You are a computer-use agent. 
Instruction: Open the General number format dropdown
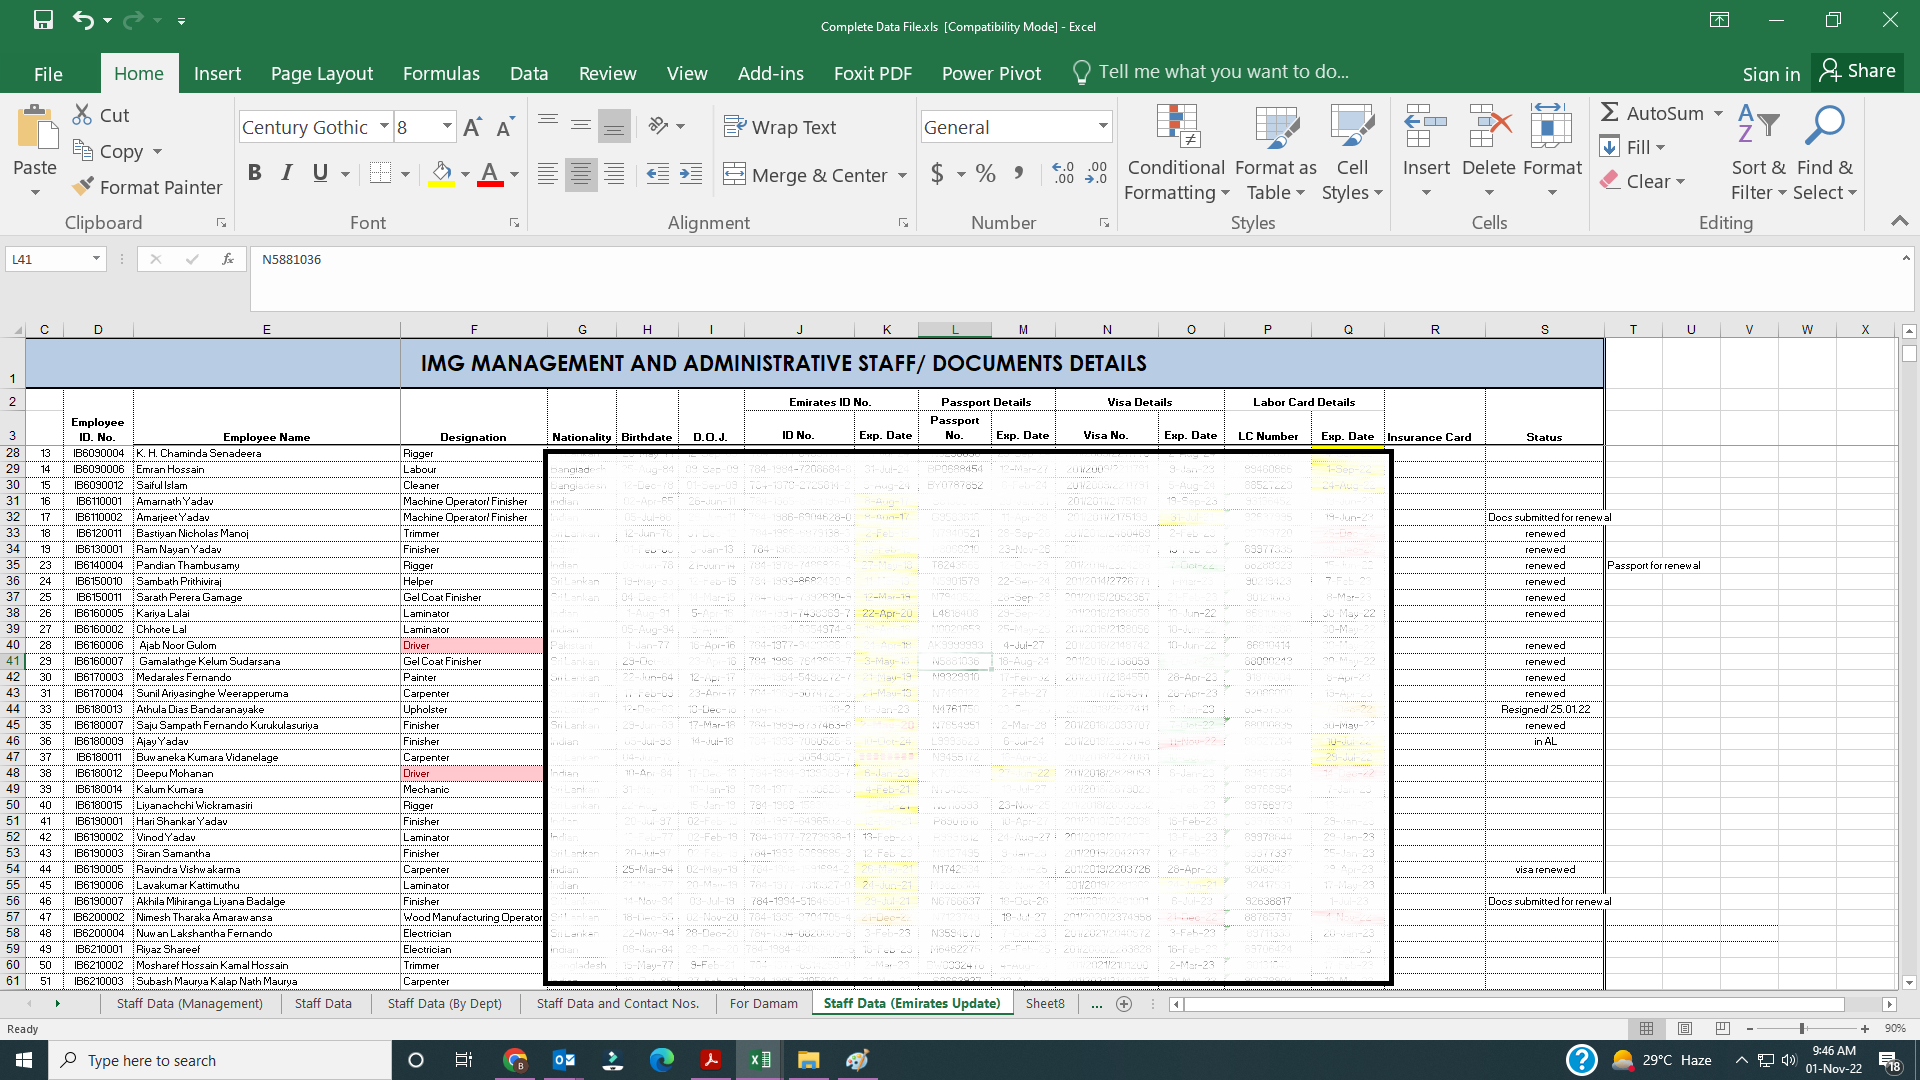click(x=1103, y=127)
